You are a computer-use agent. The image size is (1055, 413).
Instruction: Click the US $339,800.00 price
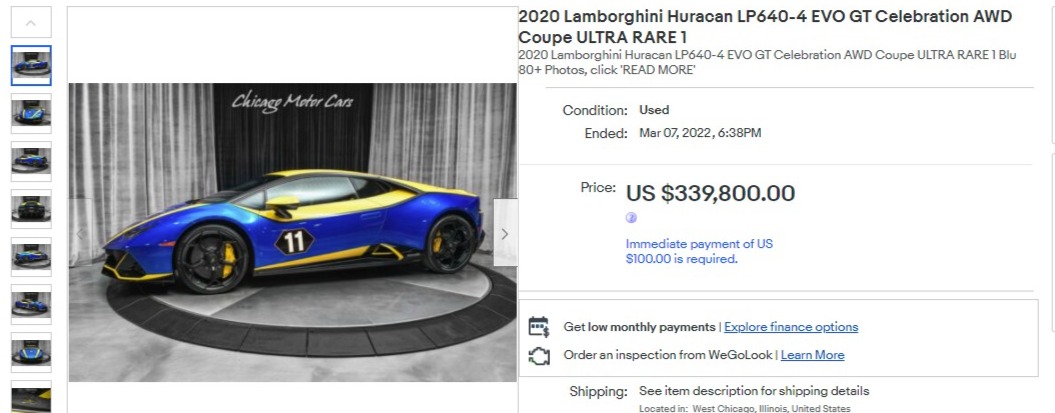tap(711, 194)
